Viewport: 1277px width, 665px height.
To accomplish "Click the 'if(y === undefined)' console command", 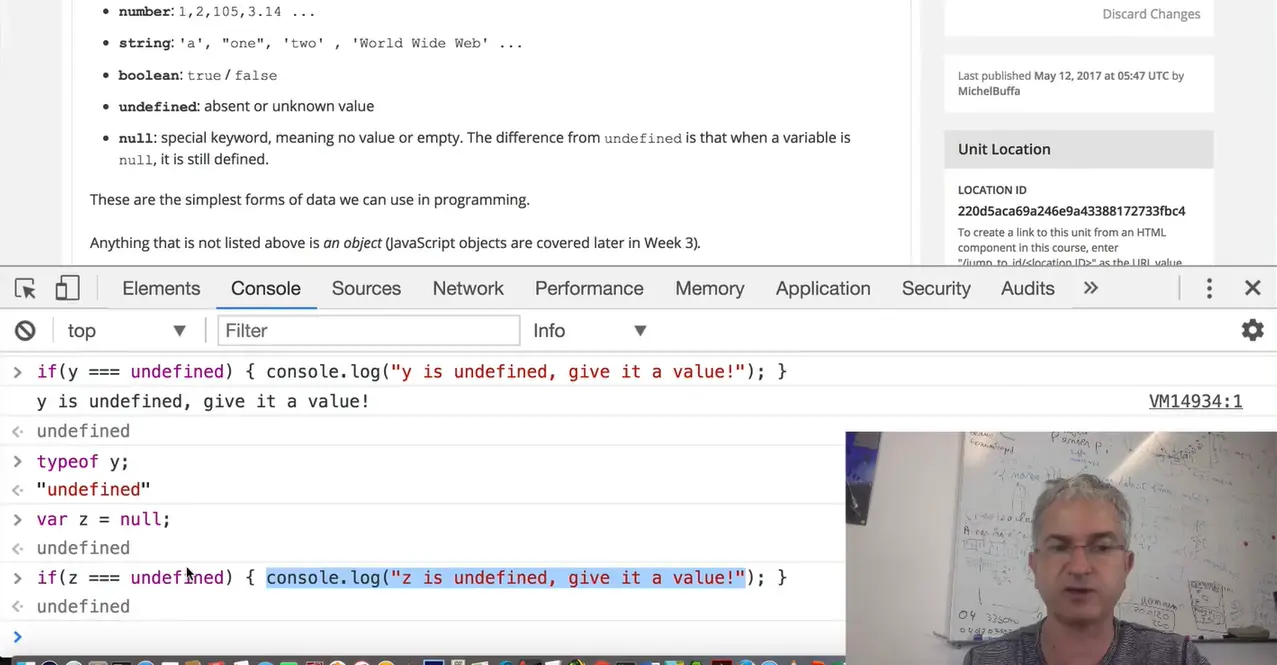I will click(411, 371).
